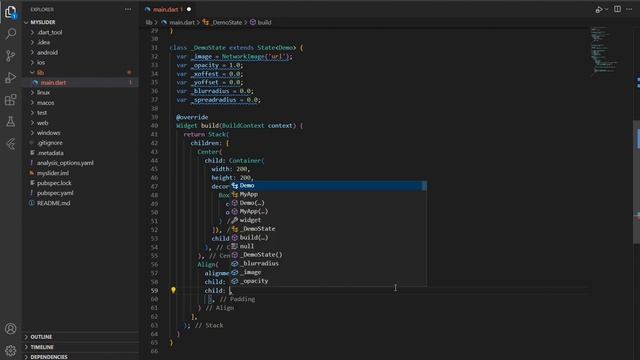Open the Manage gear menu
This screenshot has height=360, width=640.
coord(11,350)
